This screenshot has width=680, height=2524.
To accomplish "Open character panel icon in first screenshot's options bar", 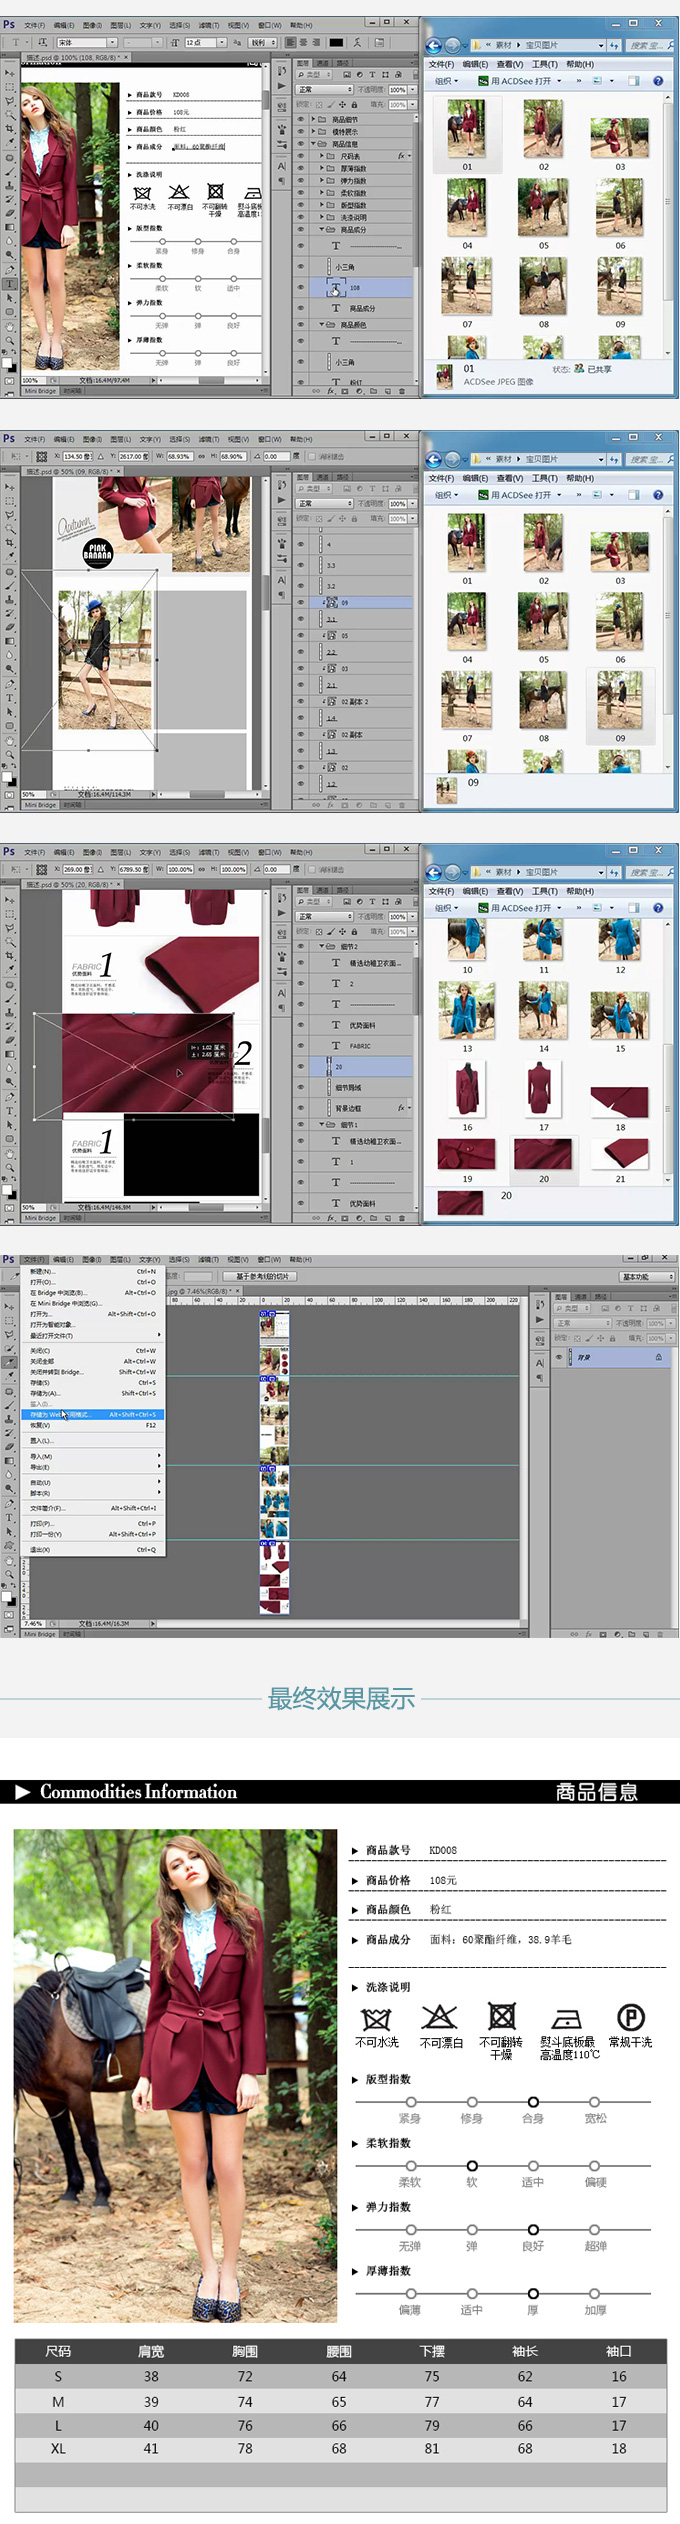I will tap(380, 42).
